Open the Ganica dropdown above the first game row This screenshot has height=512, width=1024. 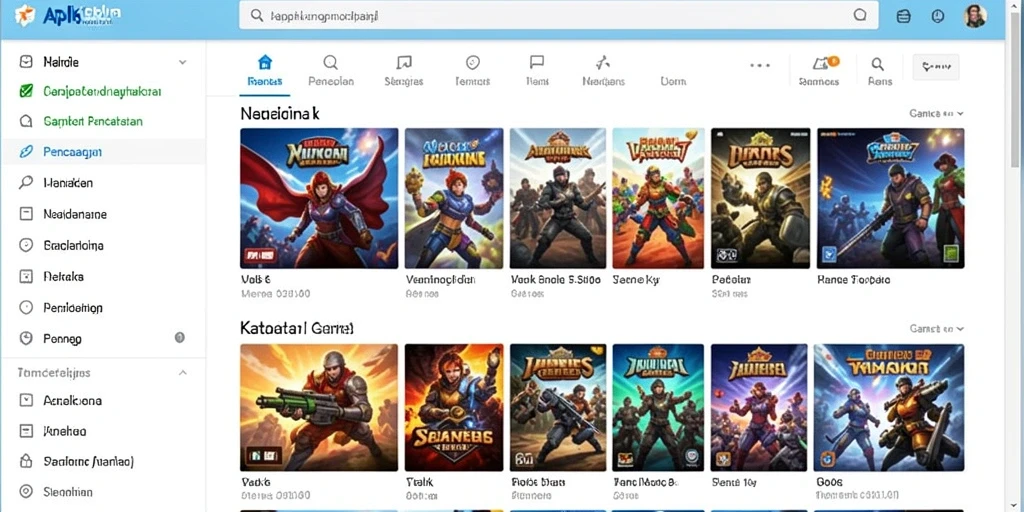(x=936, y=113)
